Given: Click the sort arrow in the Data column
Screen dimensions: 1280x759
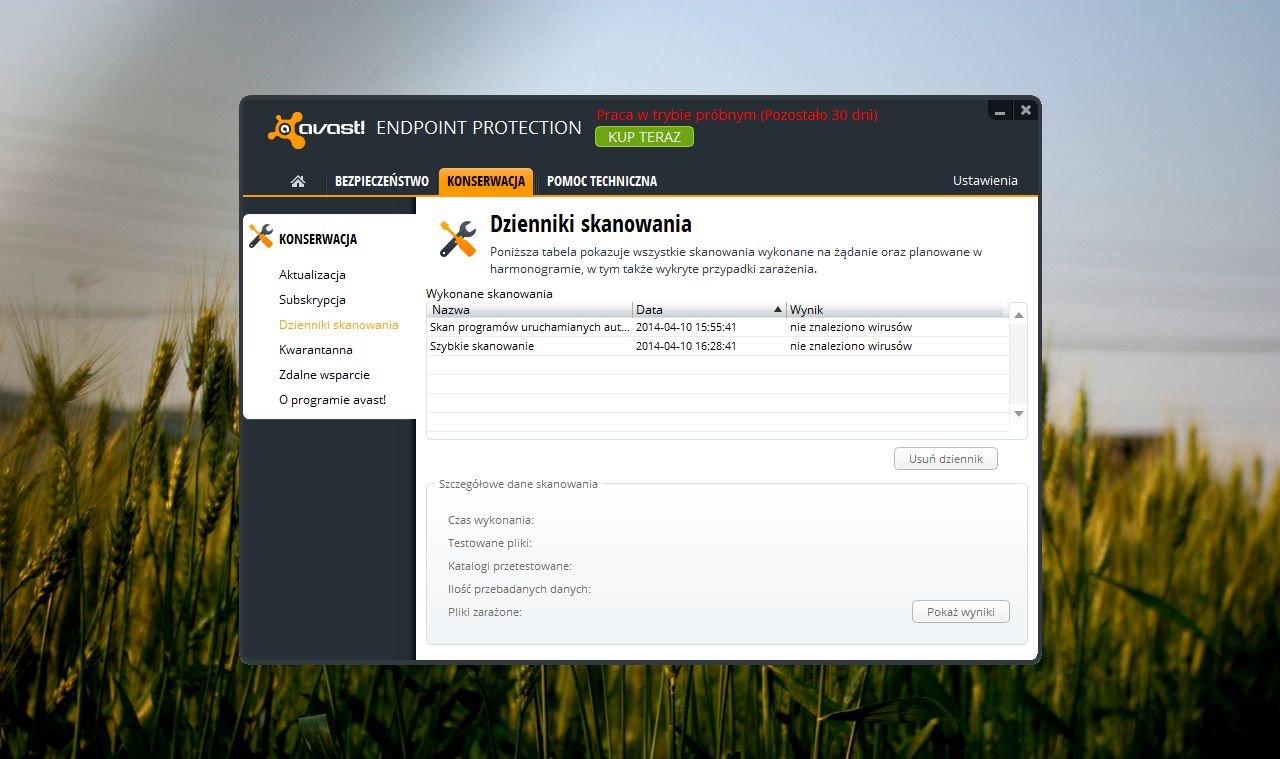Looking at the screenshot, I should tap(778, 309).
